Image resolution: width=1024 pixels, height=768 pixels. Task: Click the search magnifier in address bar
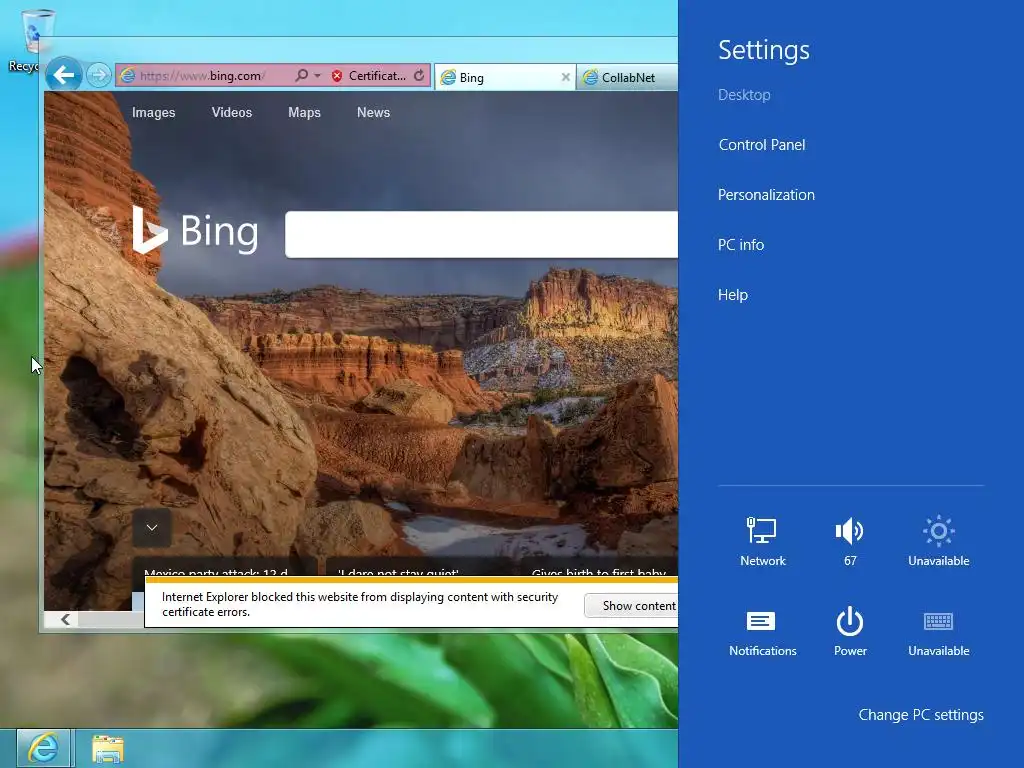point(301,76)
